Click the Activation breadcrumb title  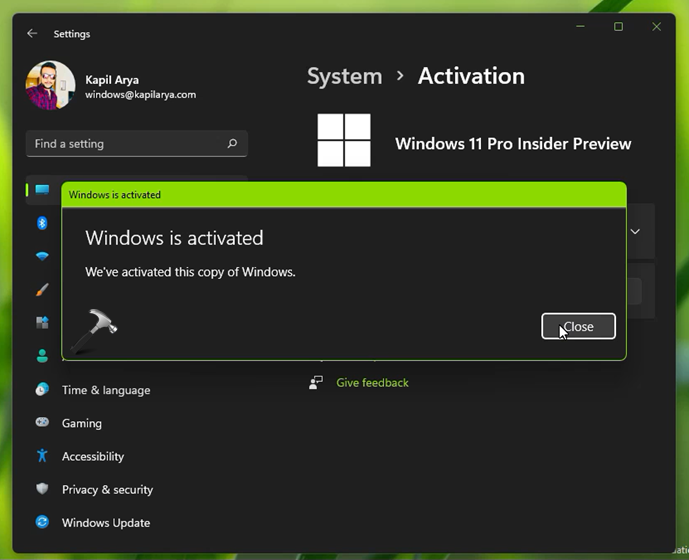point(471,76)
